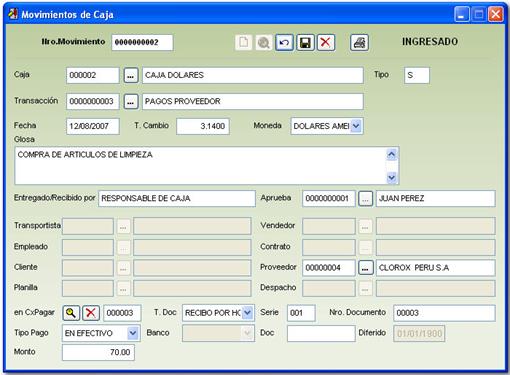Click the PAGOS PROVEEDOR description field
This screenshot has height=375, width=510.
(x=253, y=101)
